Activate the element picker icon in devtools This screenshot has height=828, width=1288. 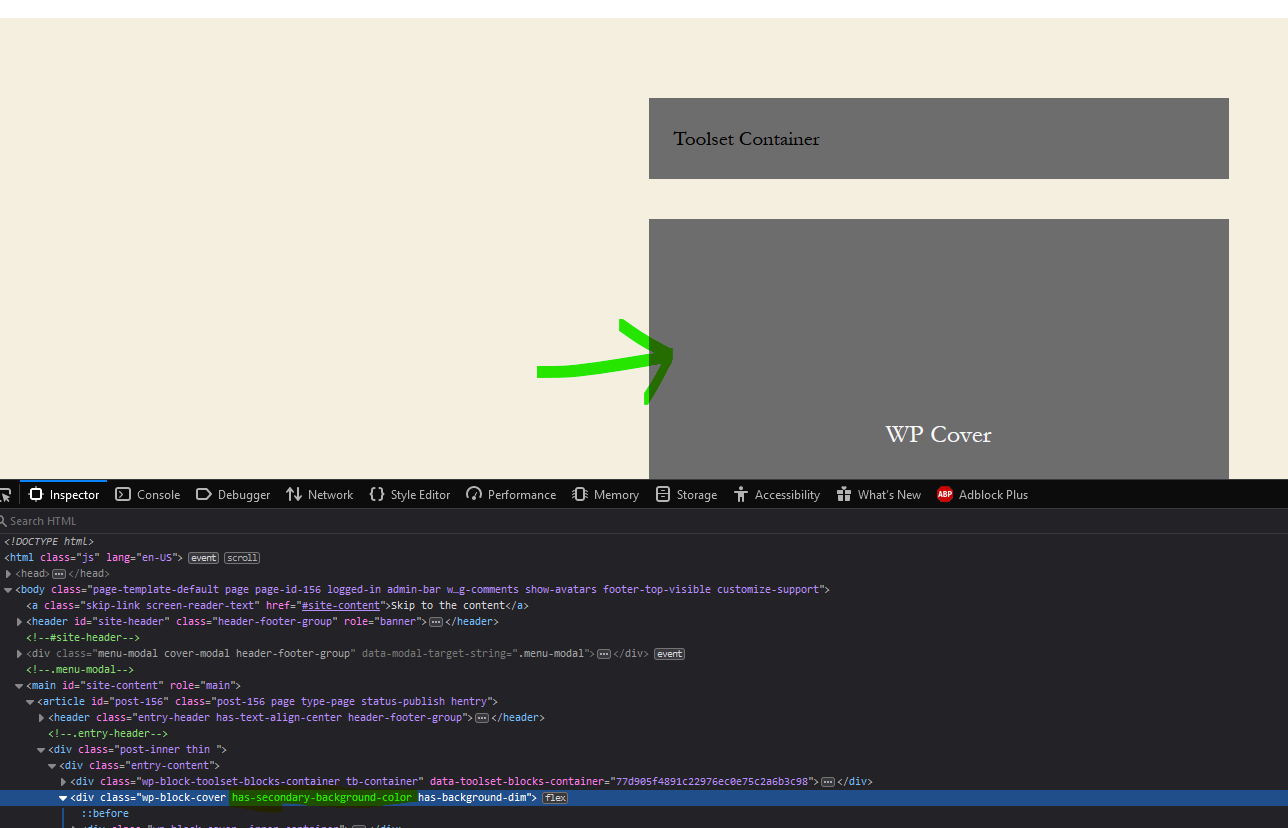tap(6, 495)
